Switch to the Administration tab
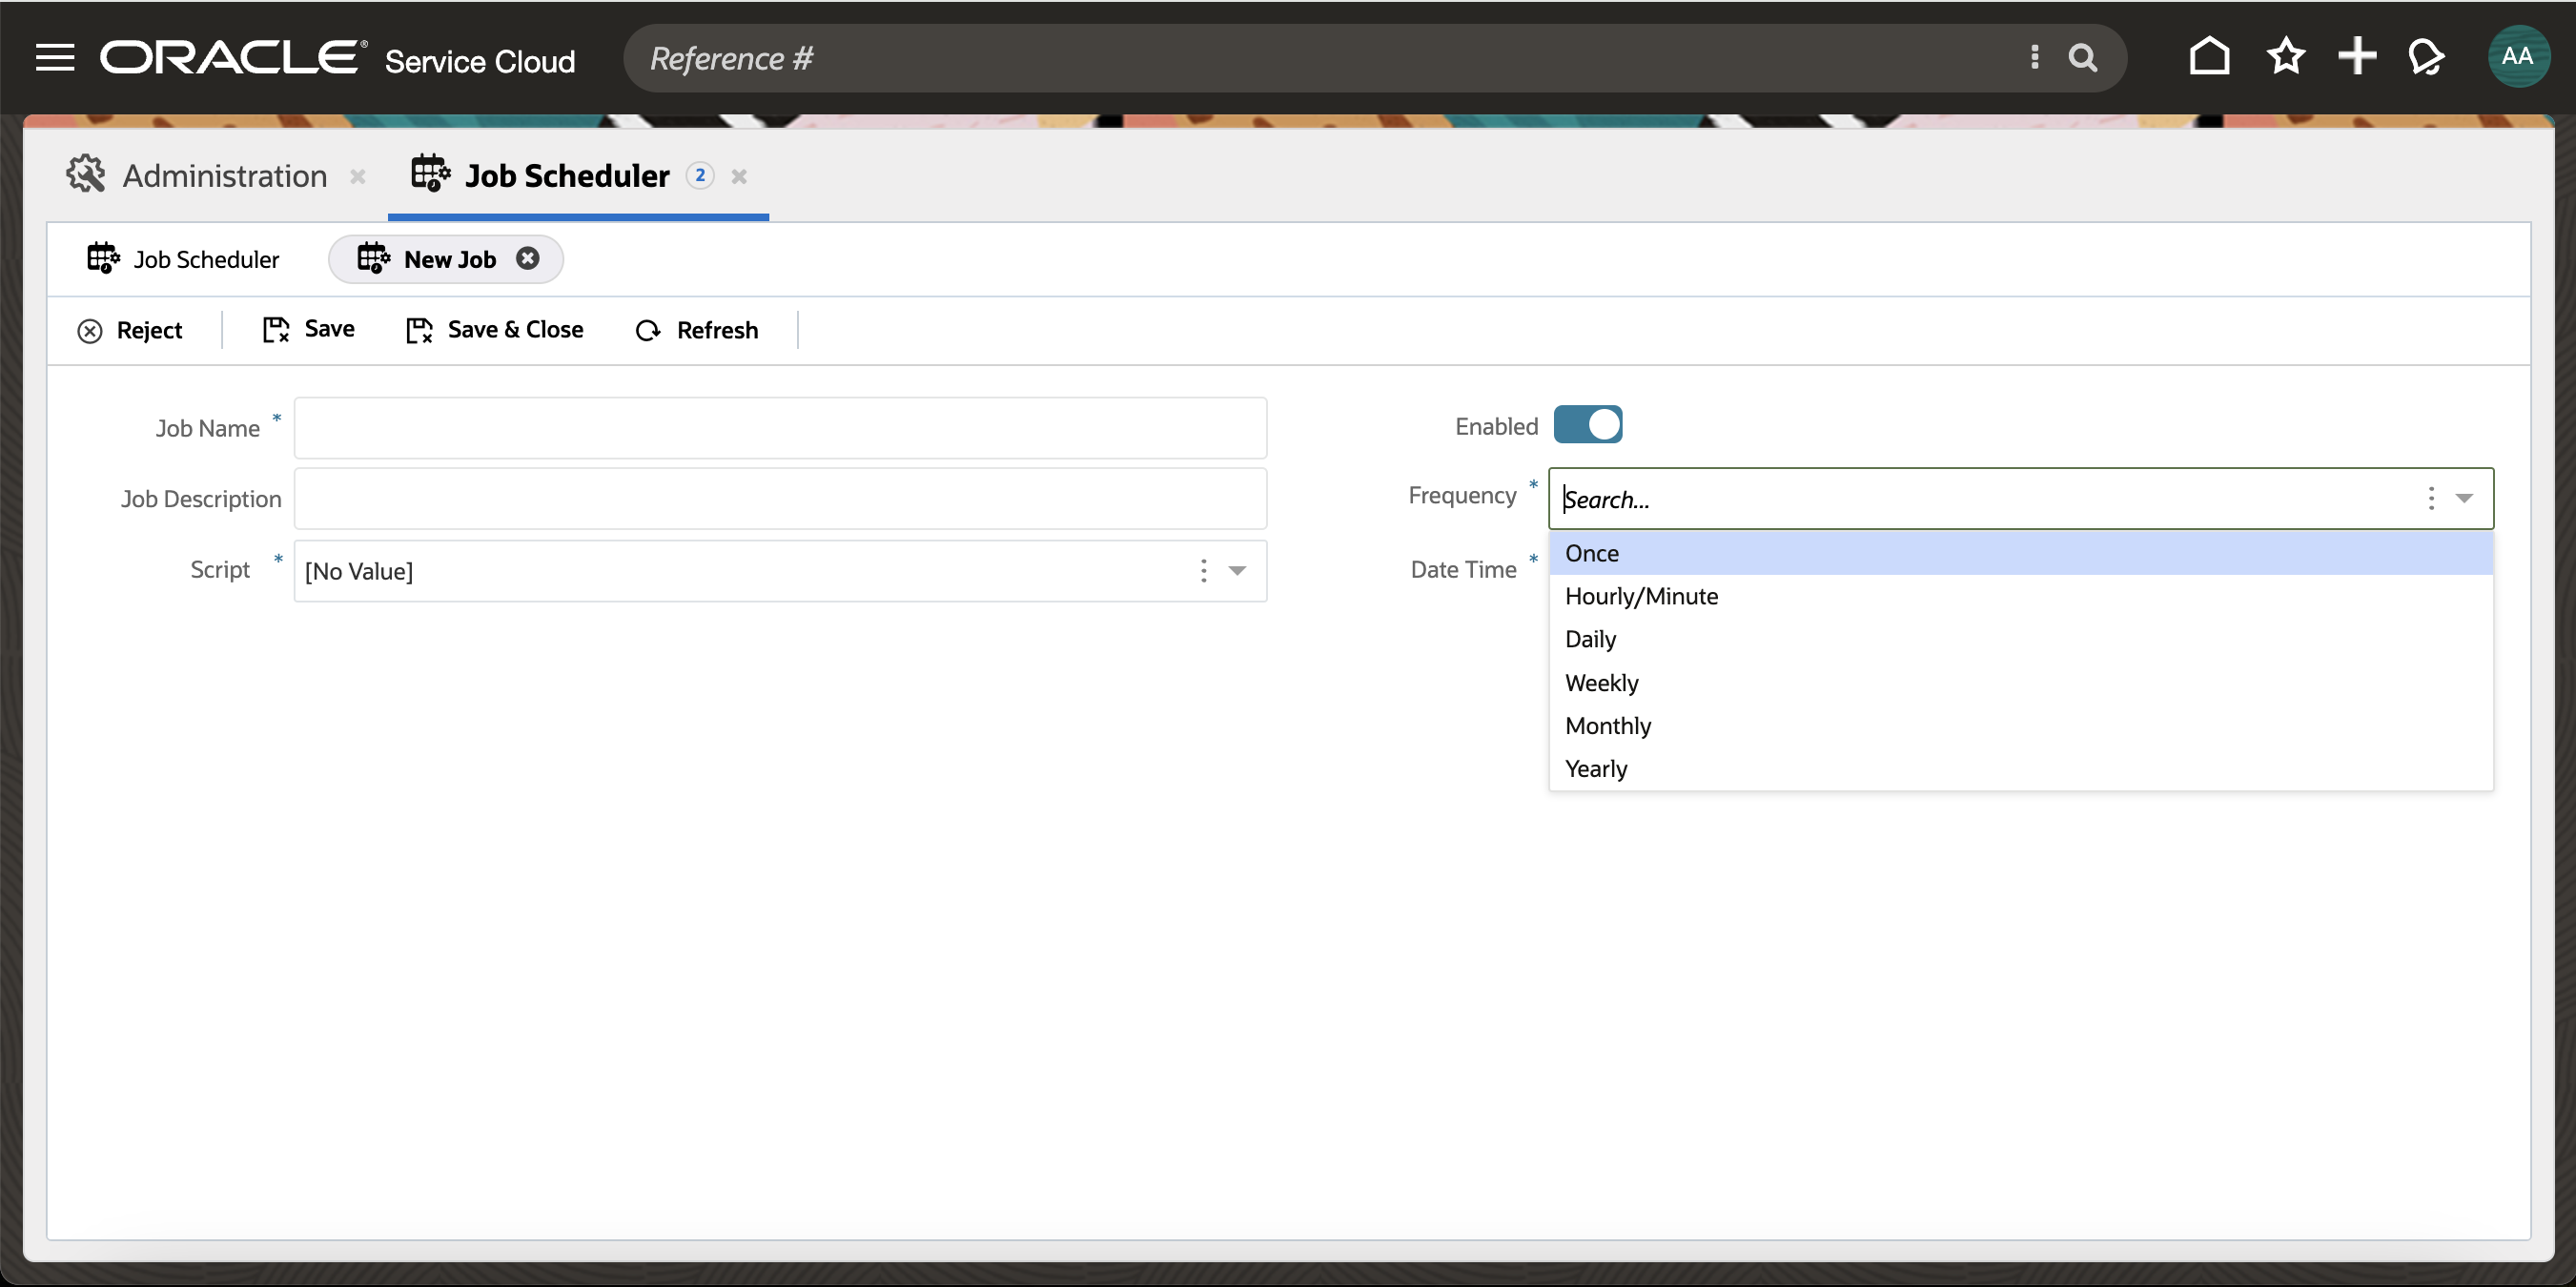This screenshot has height=1287, width=2576. 224,176
